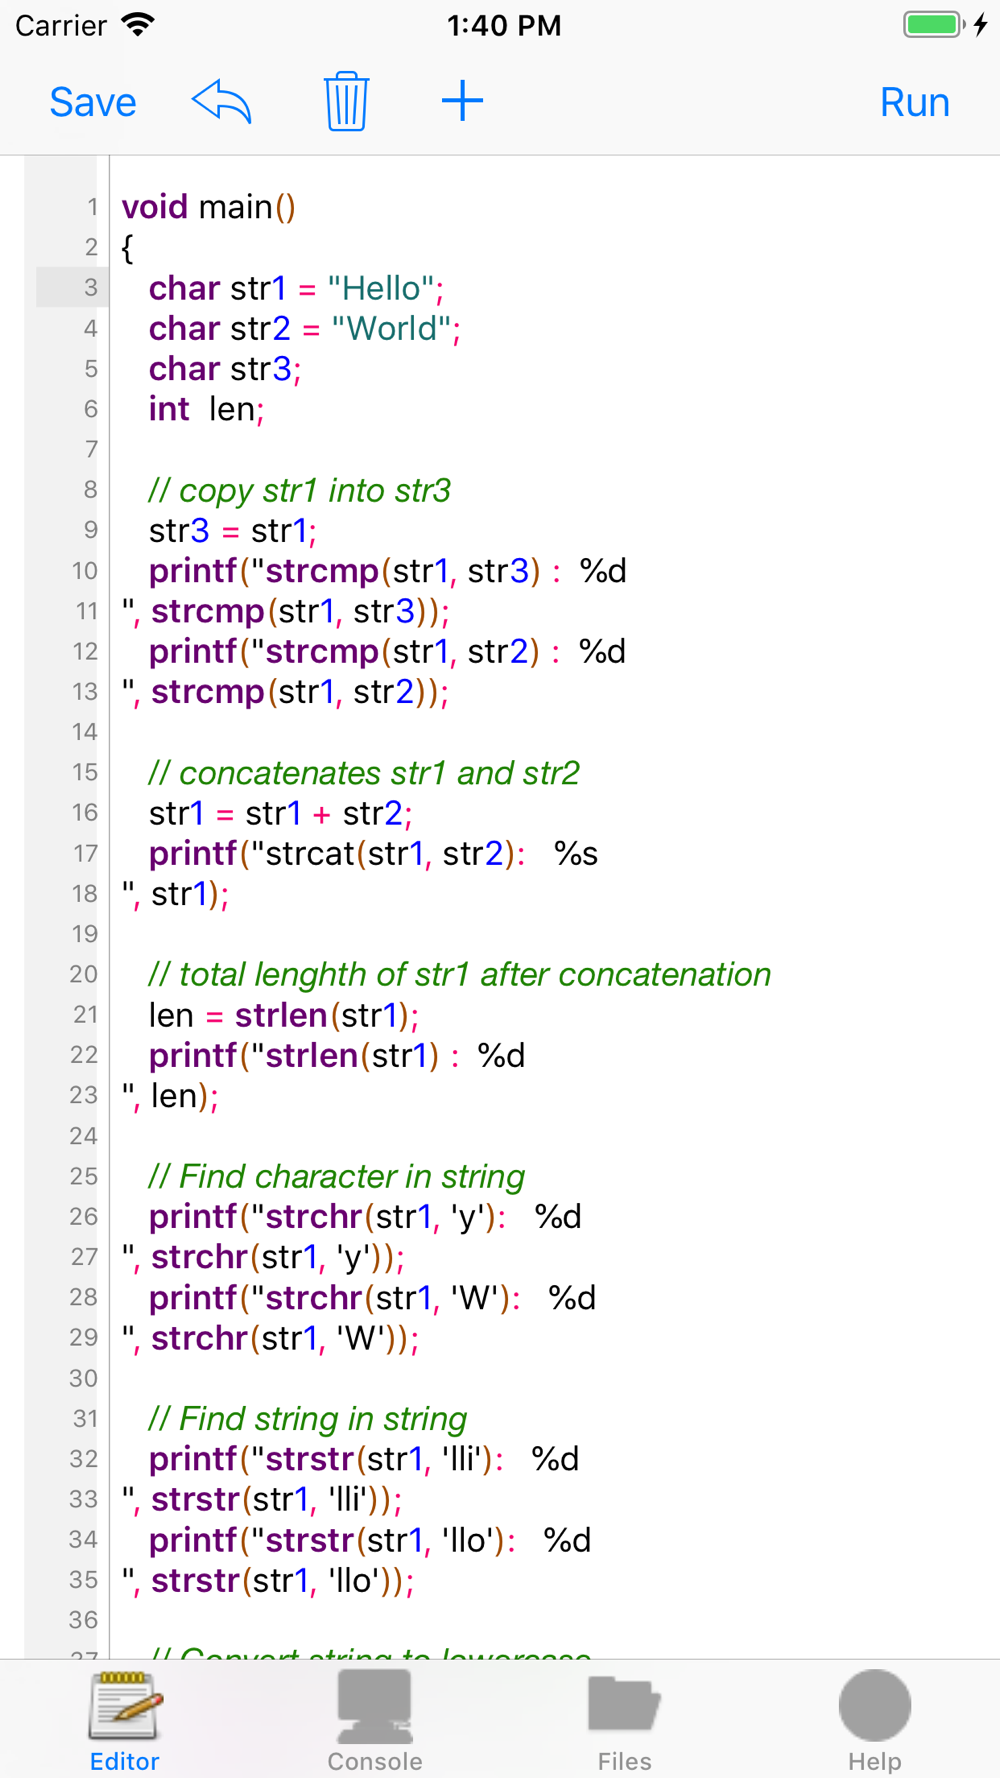The image size is (1000, 1778).
Task: Place cursor at str1 = str1 + str2 line
Action: tap(280, 814)
